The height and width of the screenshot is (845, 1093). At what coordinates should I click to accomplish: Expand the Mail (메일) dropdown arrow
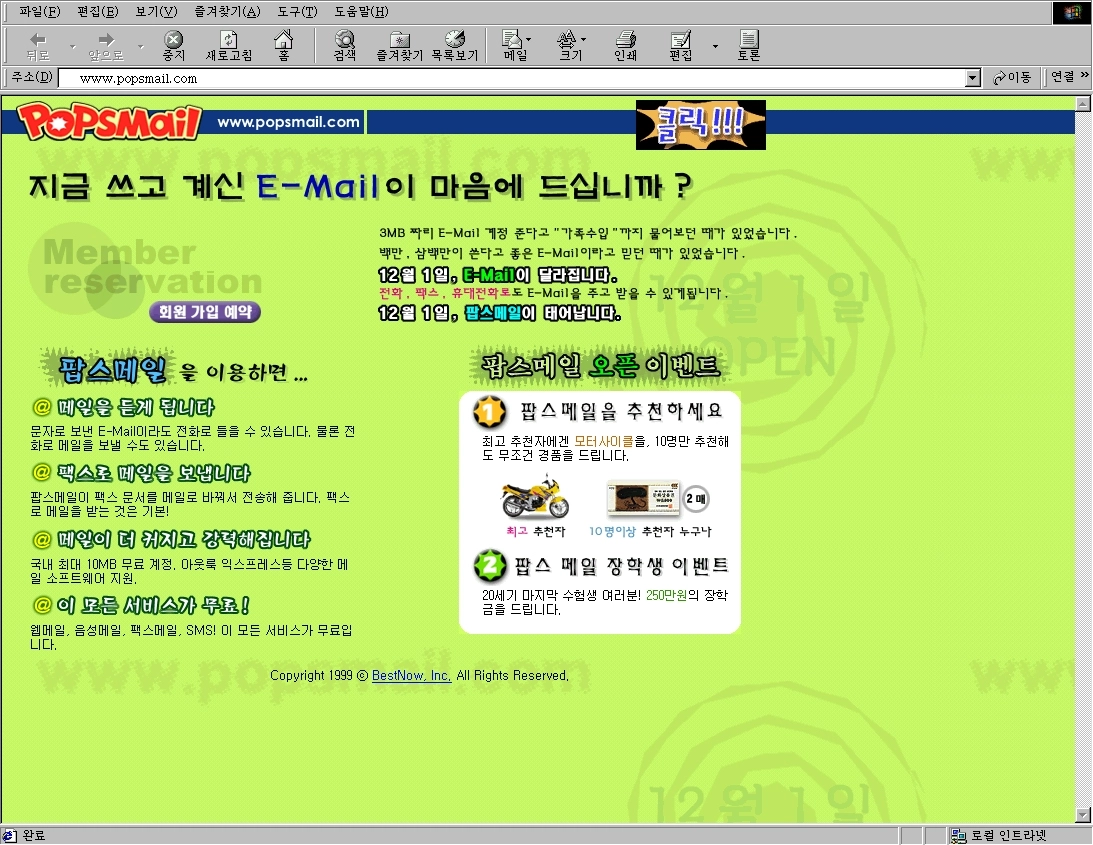(x=528, y=39)
